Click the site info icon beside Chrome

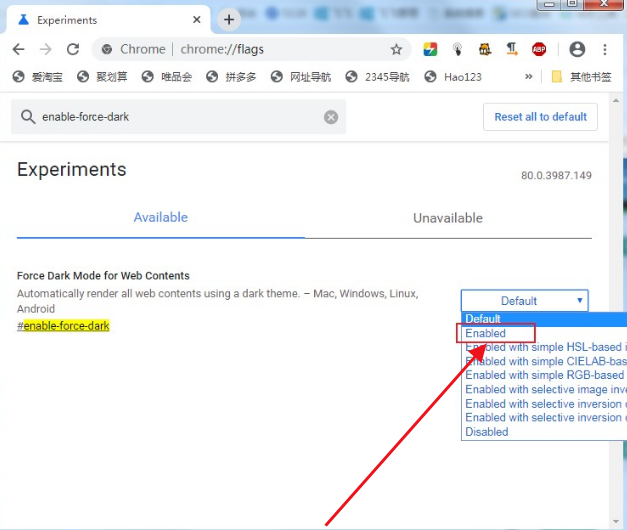106,49
